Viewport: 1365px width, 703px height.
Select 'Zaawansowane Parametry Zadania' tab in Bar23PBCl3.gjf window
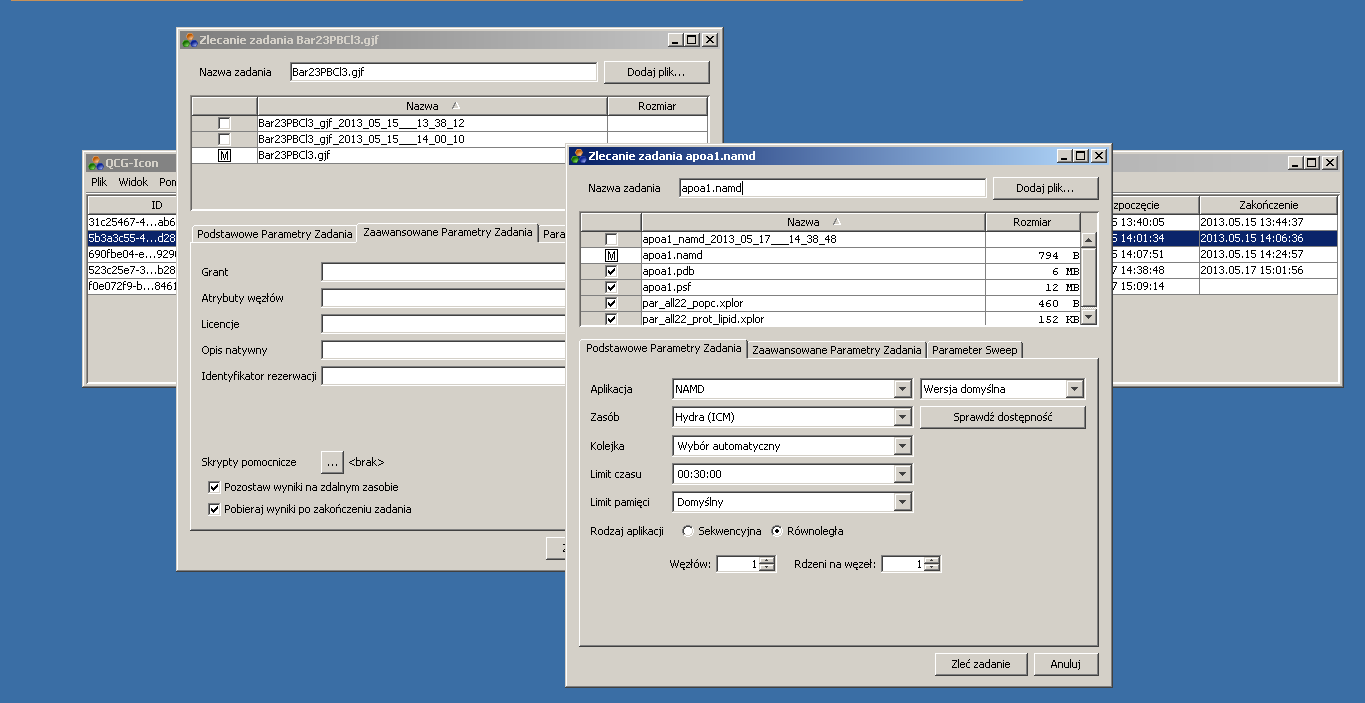click(448, 232)
